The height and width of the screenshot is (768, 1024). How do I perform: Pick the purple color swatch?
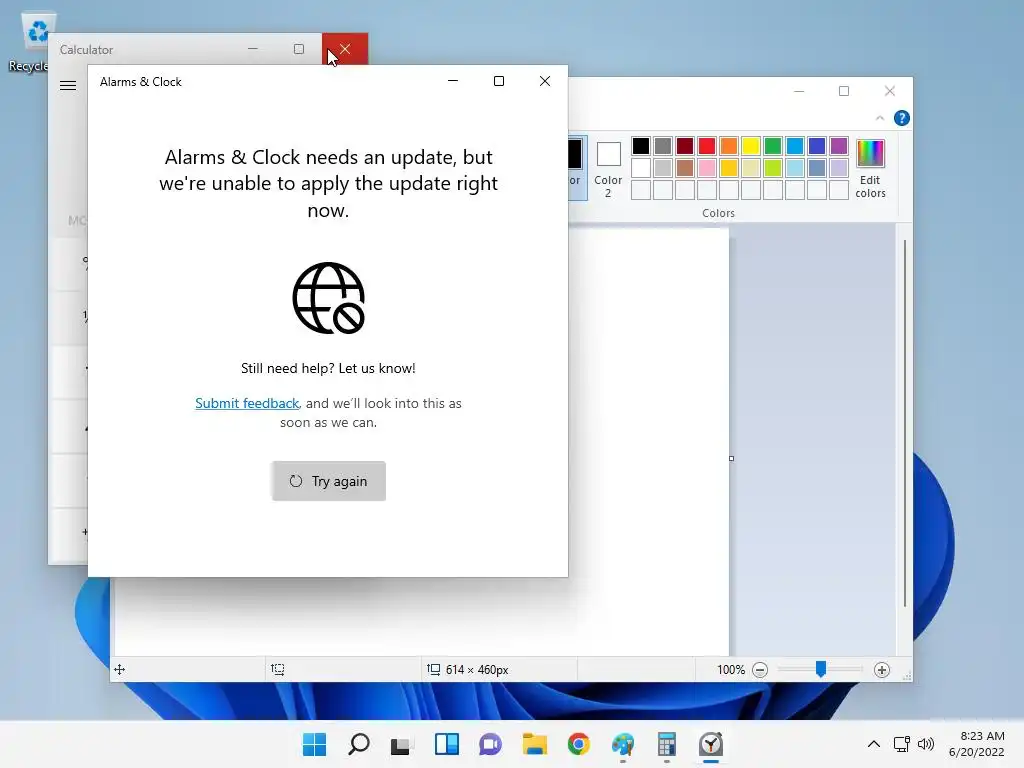(x=839, y=146)
